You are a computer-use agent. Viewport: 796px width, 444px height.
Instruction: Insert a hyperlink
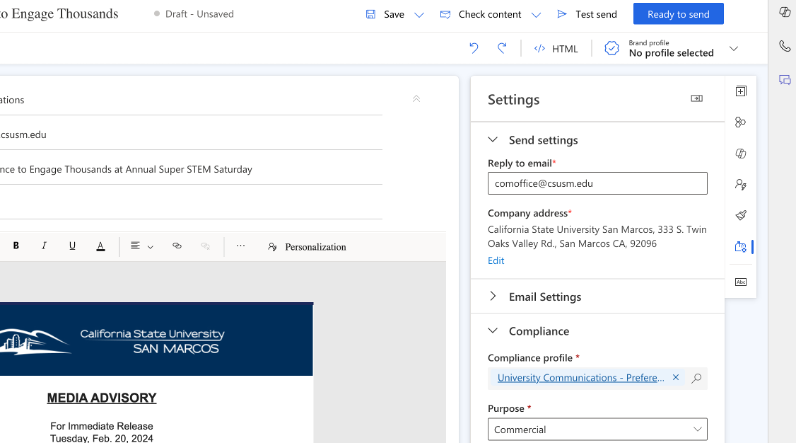(177, 246)
